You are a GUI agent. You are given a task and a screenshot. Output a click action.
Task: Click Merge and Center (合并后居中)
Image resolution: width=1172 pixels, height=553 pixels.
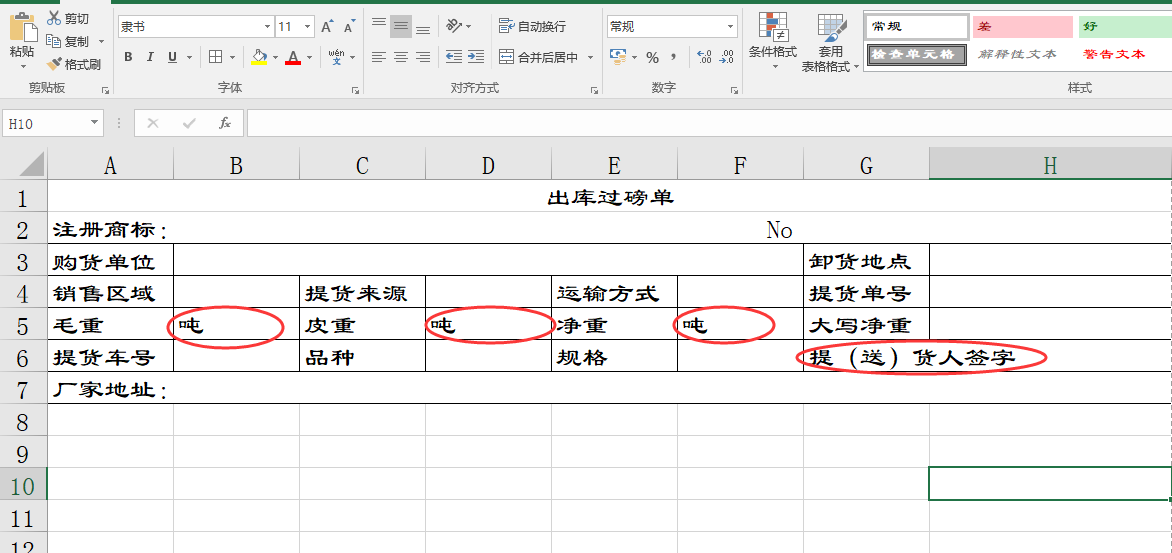click(x=539, y=57)
